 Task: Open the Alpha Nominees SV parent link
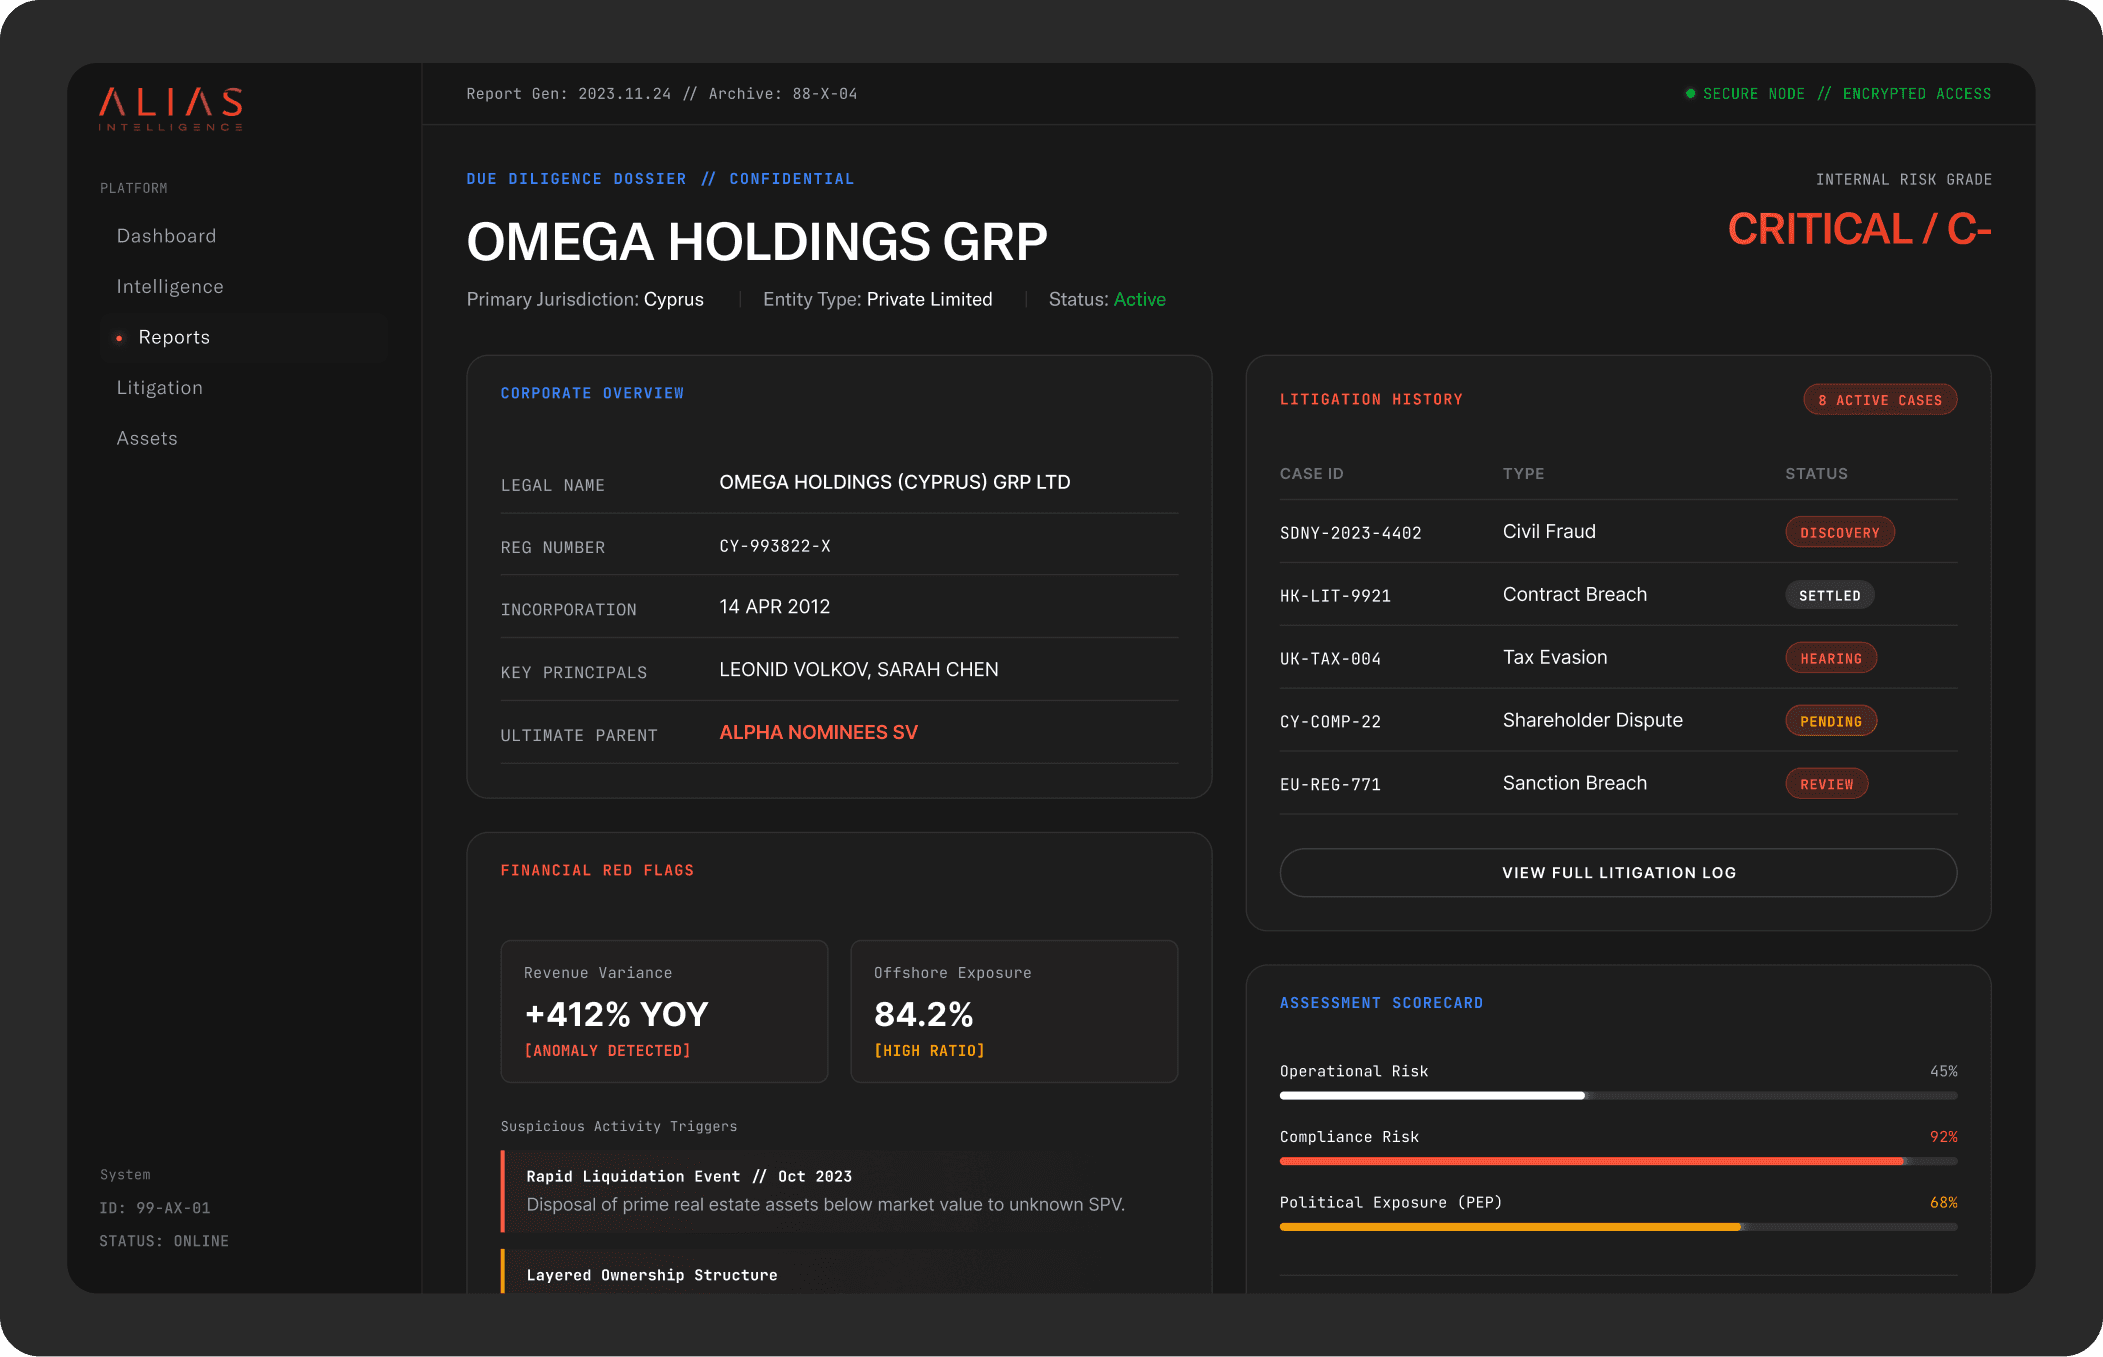(x=818, y=732)
